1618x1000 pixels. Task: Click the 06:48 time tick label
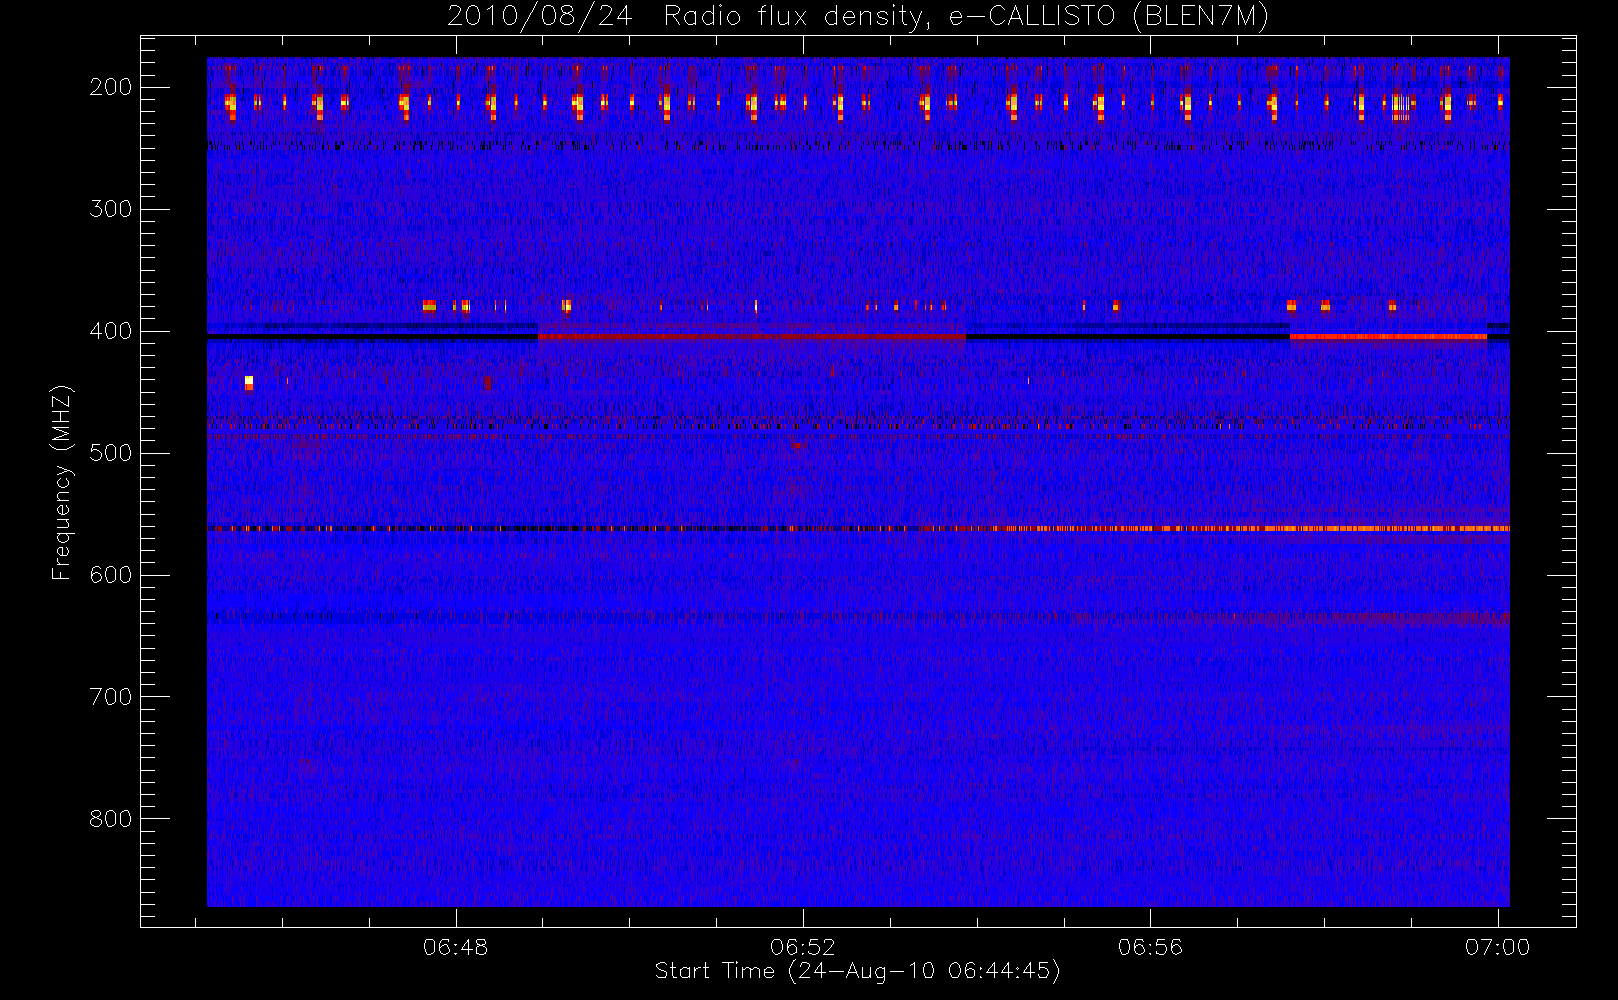[456, 947]
